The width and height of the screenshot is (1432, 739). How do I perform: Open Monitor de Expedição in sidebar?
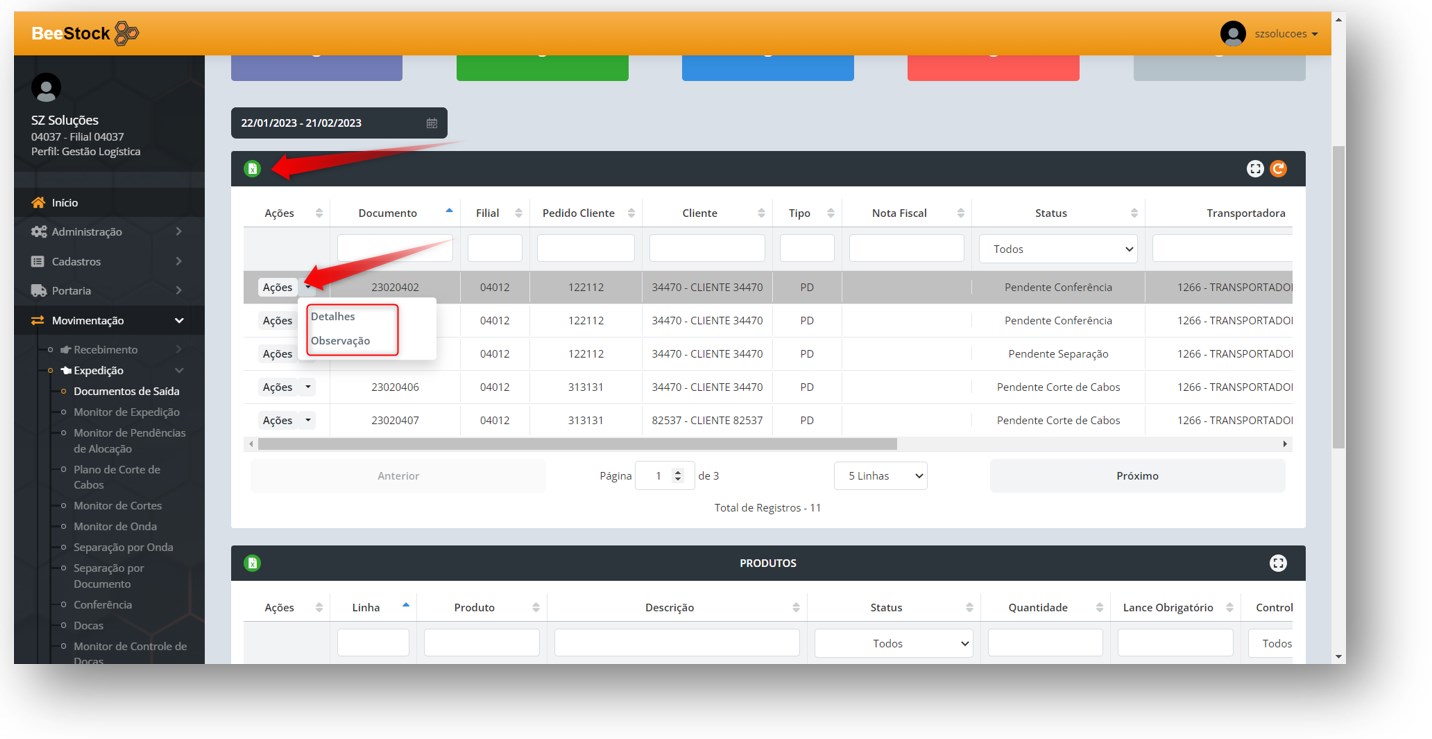pos(126,412)
